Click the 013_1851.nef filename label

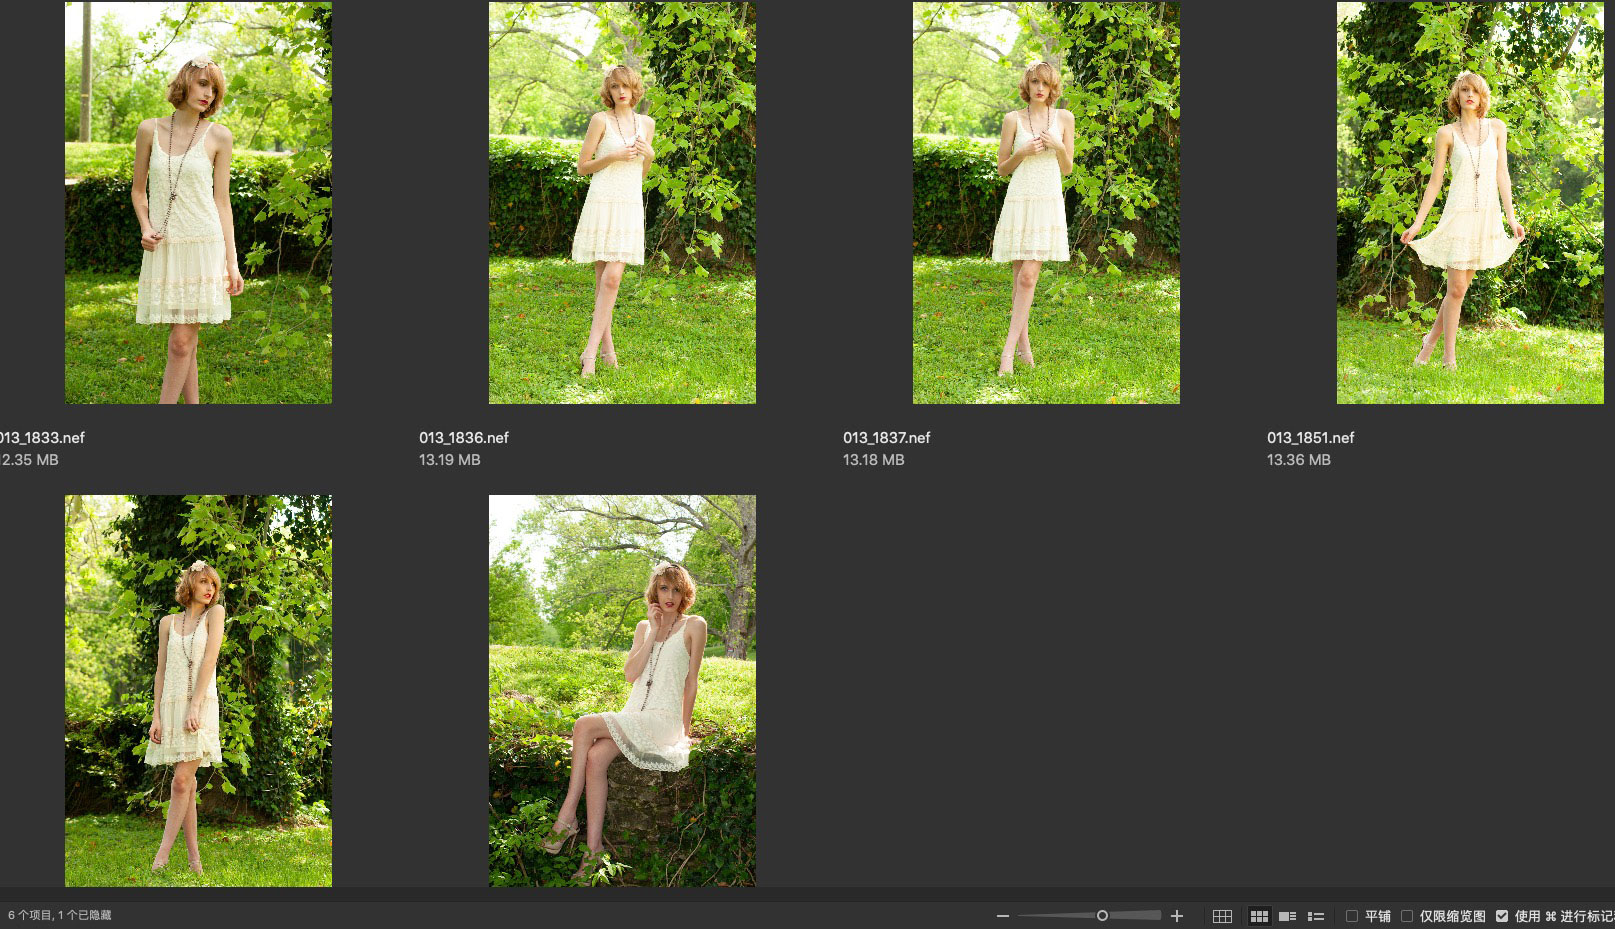1310,438
